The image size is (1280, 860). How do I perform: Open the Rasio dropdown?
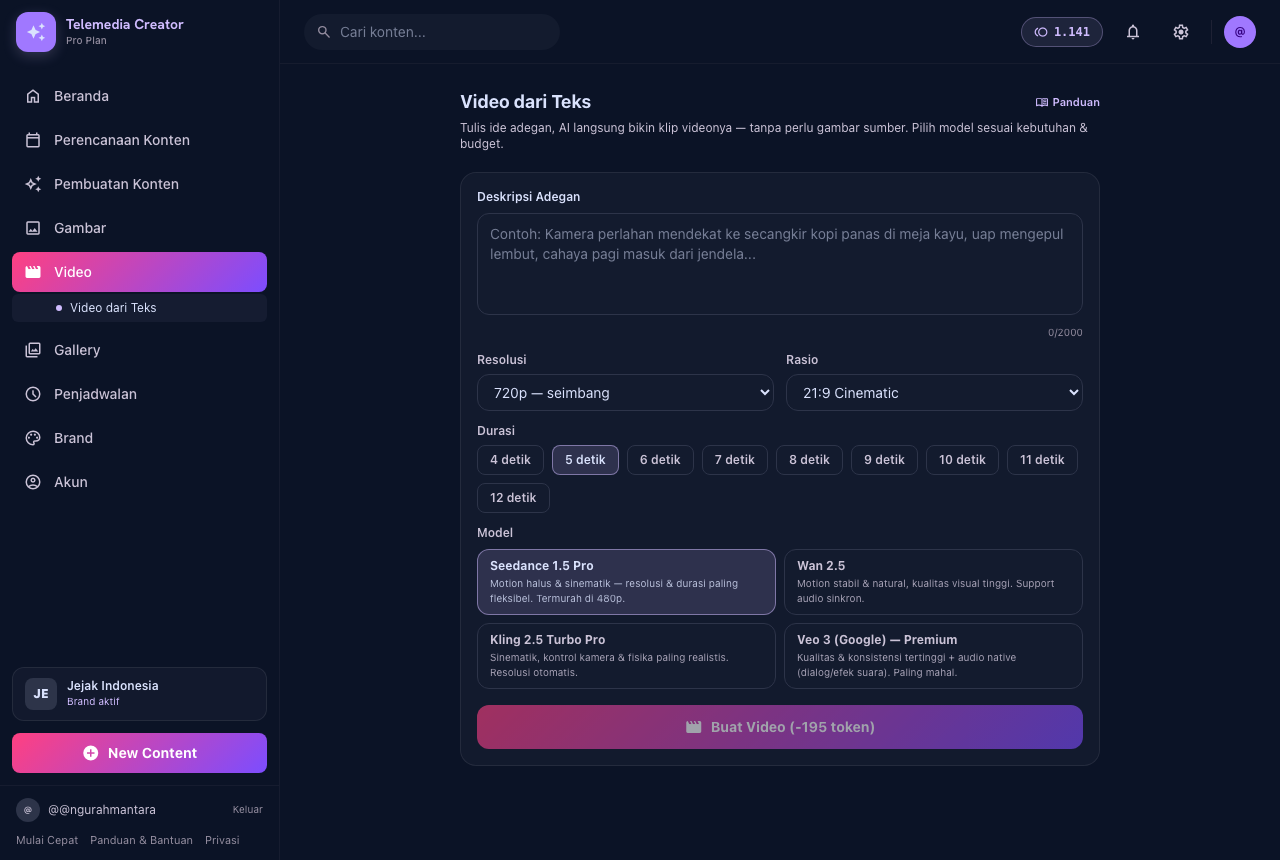(x=934, y=393)
